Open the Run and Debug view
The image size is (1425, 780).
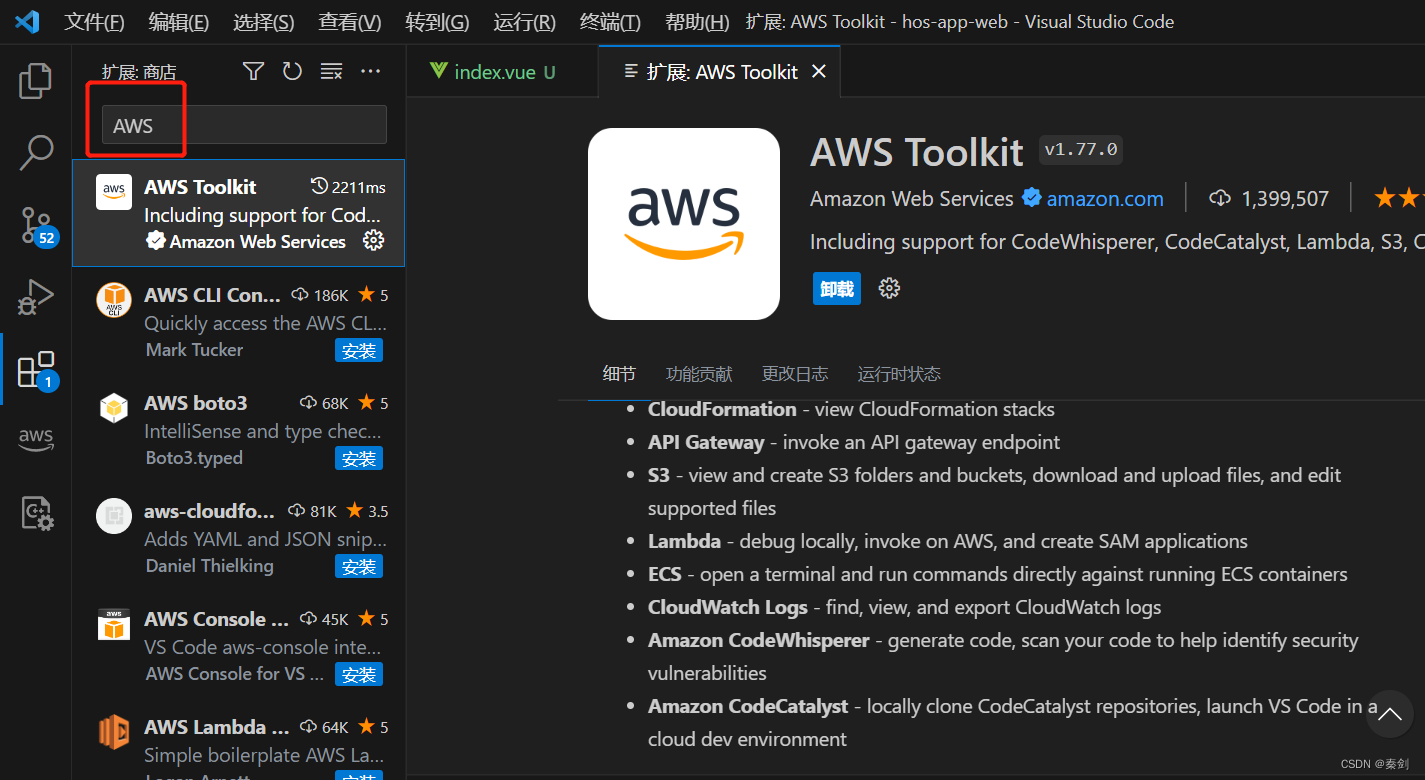pos(36,296)
